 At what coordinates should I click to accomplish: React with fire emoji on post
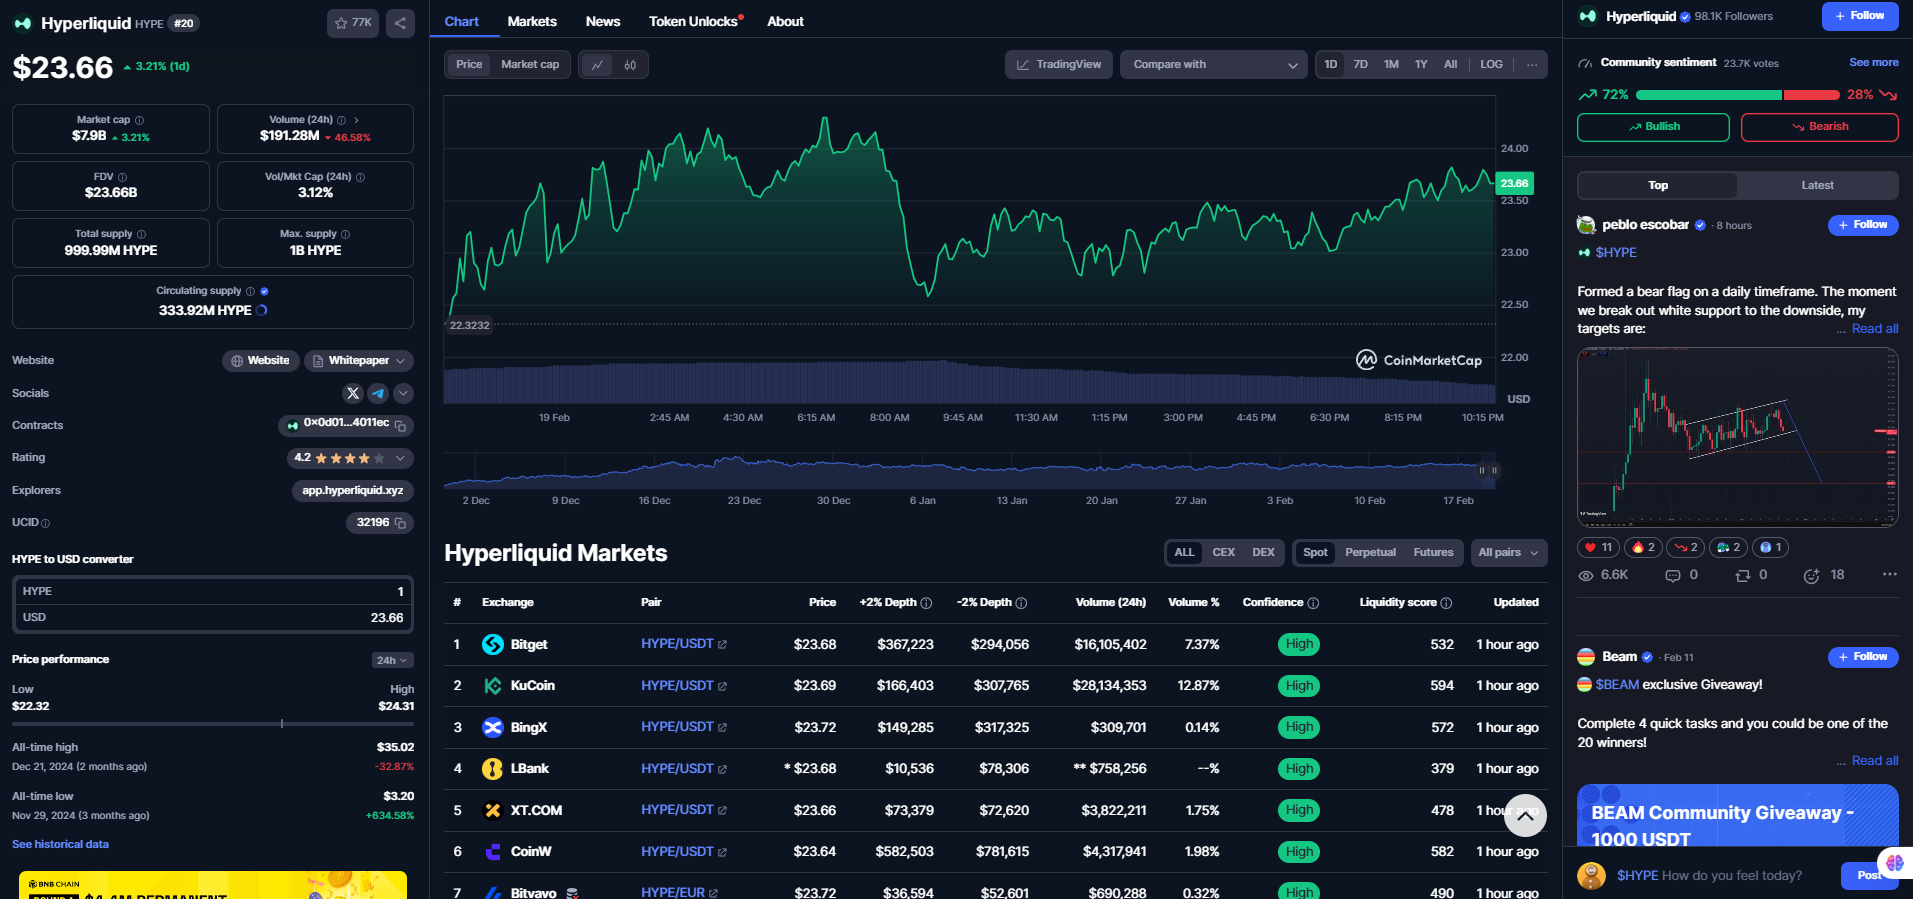(x=1645, y=547)
